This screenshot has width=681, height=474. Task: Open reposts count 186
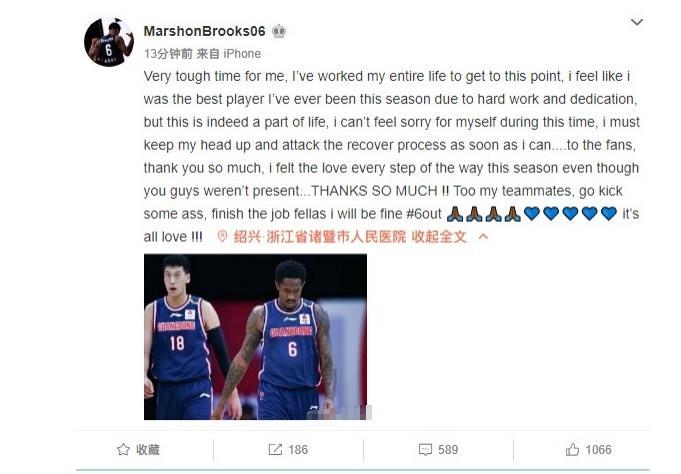(x=298, y=450)
